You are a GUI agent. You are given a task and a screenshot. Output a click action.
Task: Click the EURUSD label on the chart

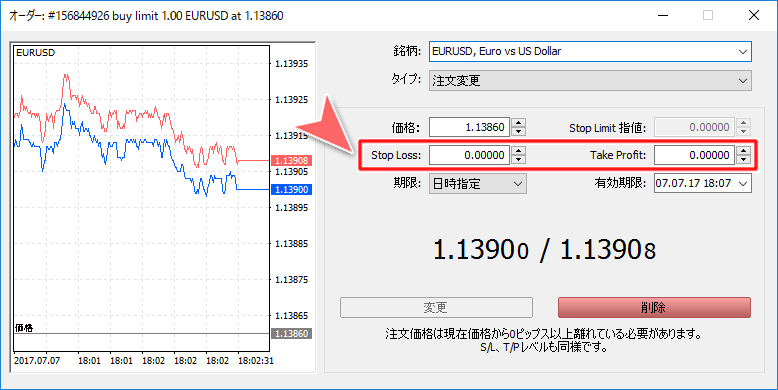click(36, 53)
